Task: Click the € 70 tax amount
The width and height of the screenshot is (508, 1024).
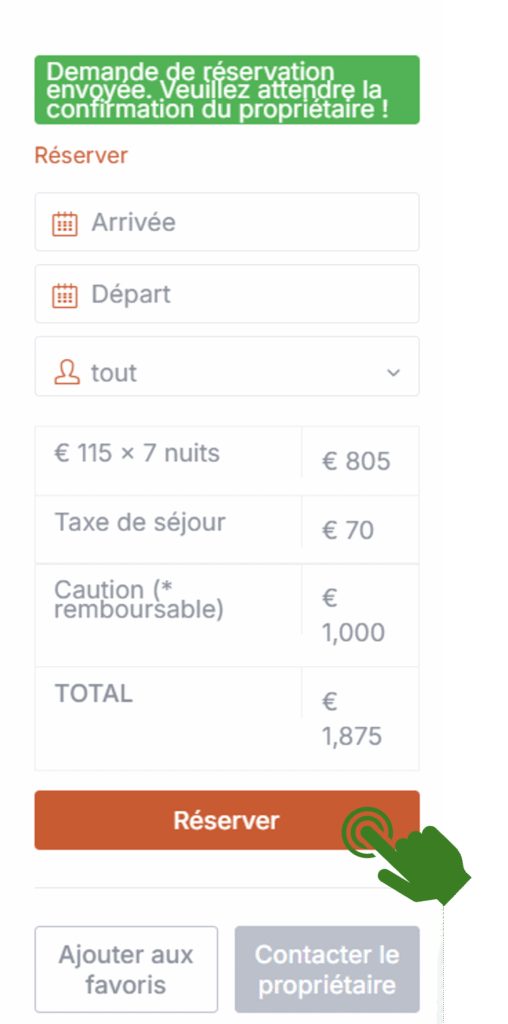Action: tap(348, 531)
